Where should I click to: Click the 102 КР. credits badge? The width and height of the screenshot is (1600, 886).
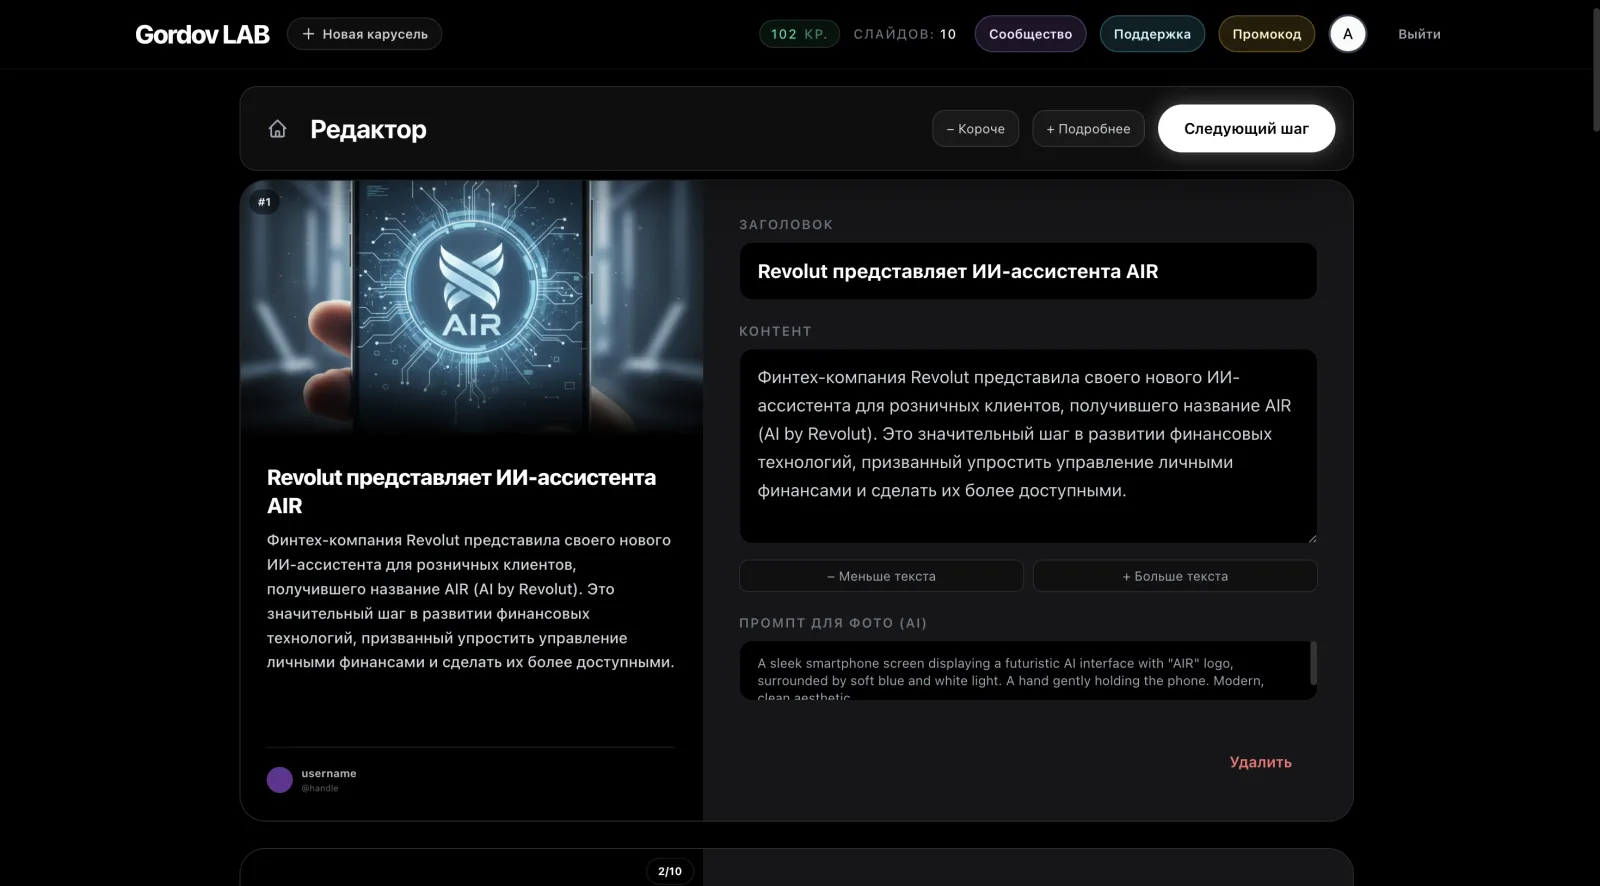(x=799, y=34)
